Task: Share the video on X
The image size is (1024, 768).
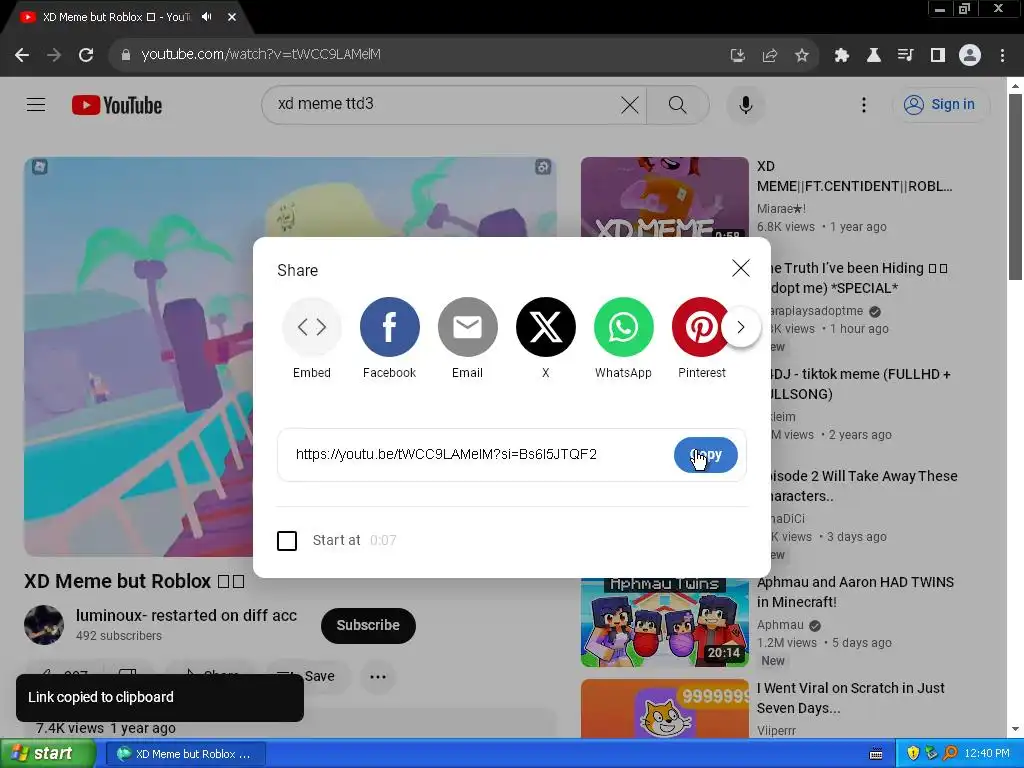Action: [x=545, y=327]
